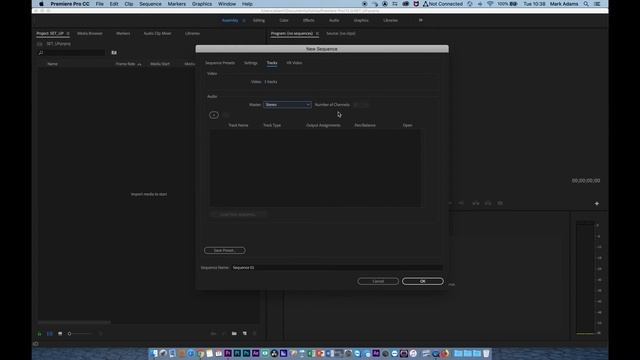Open the Sequence menu
The width and height of the screenshot is (640, 360).
[x=150, y=4]
